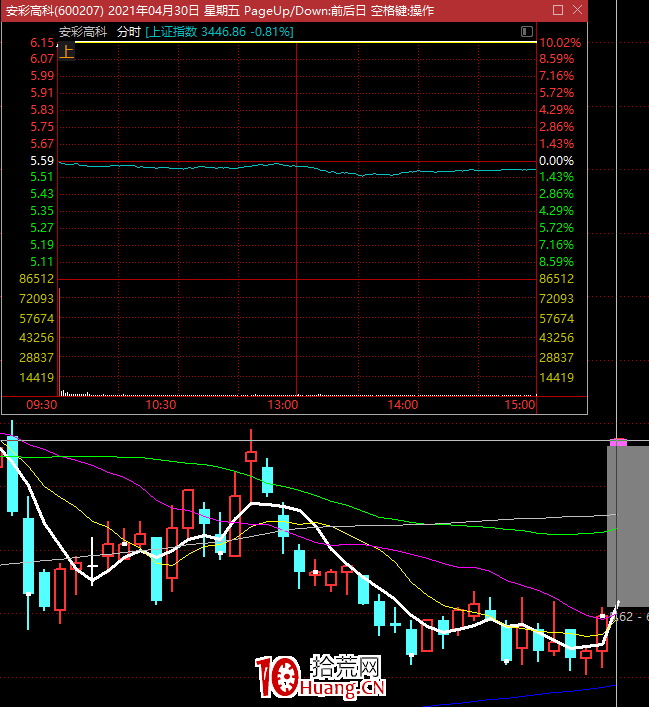Click the 10:30 time axis label

tap(161, 404)
